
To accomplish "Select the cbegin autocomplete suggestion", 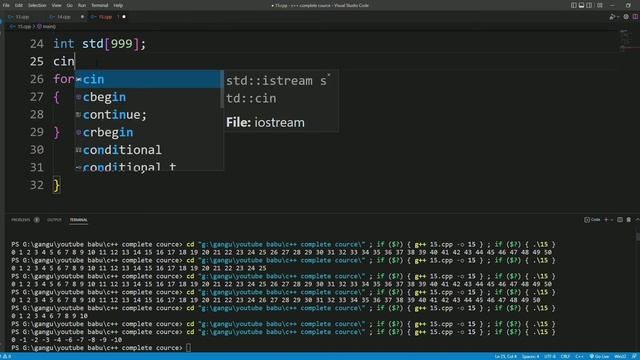I will coord(148,97).
